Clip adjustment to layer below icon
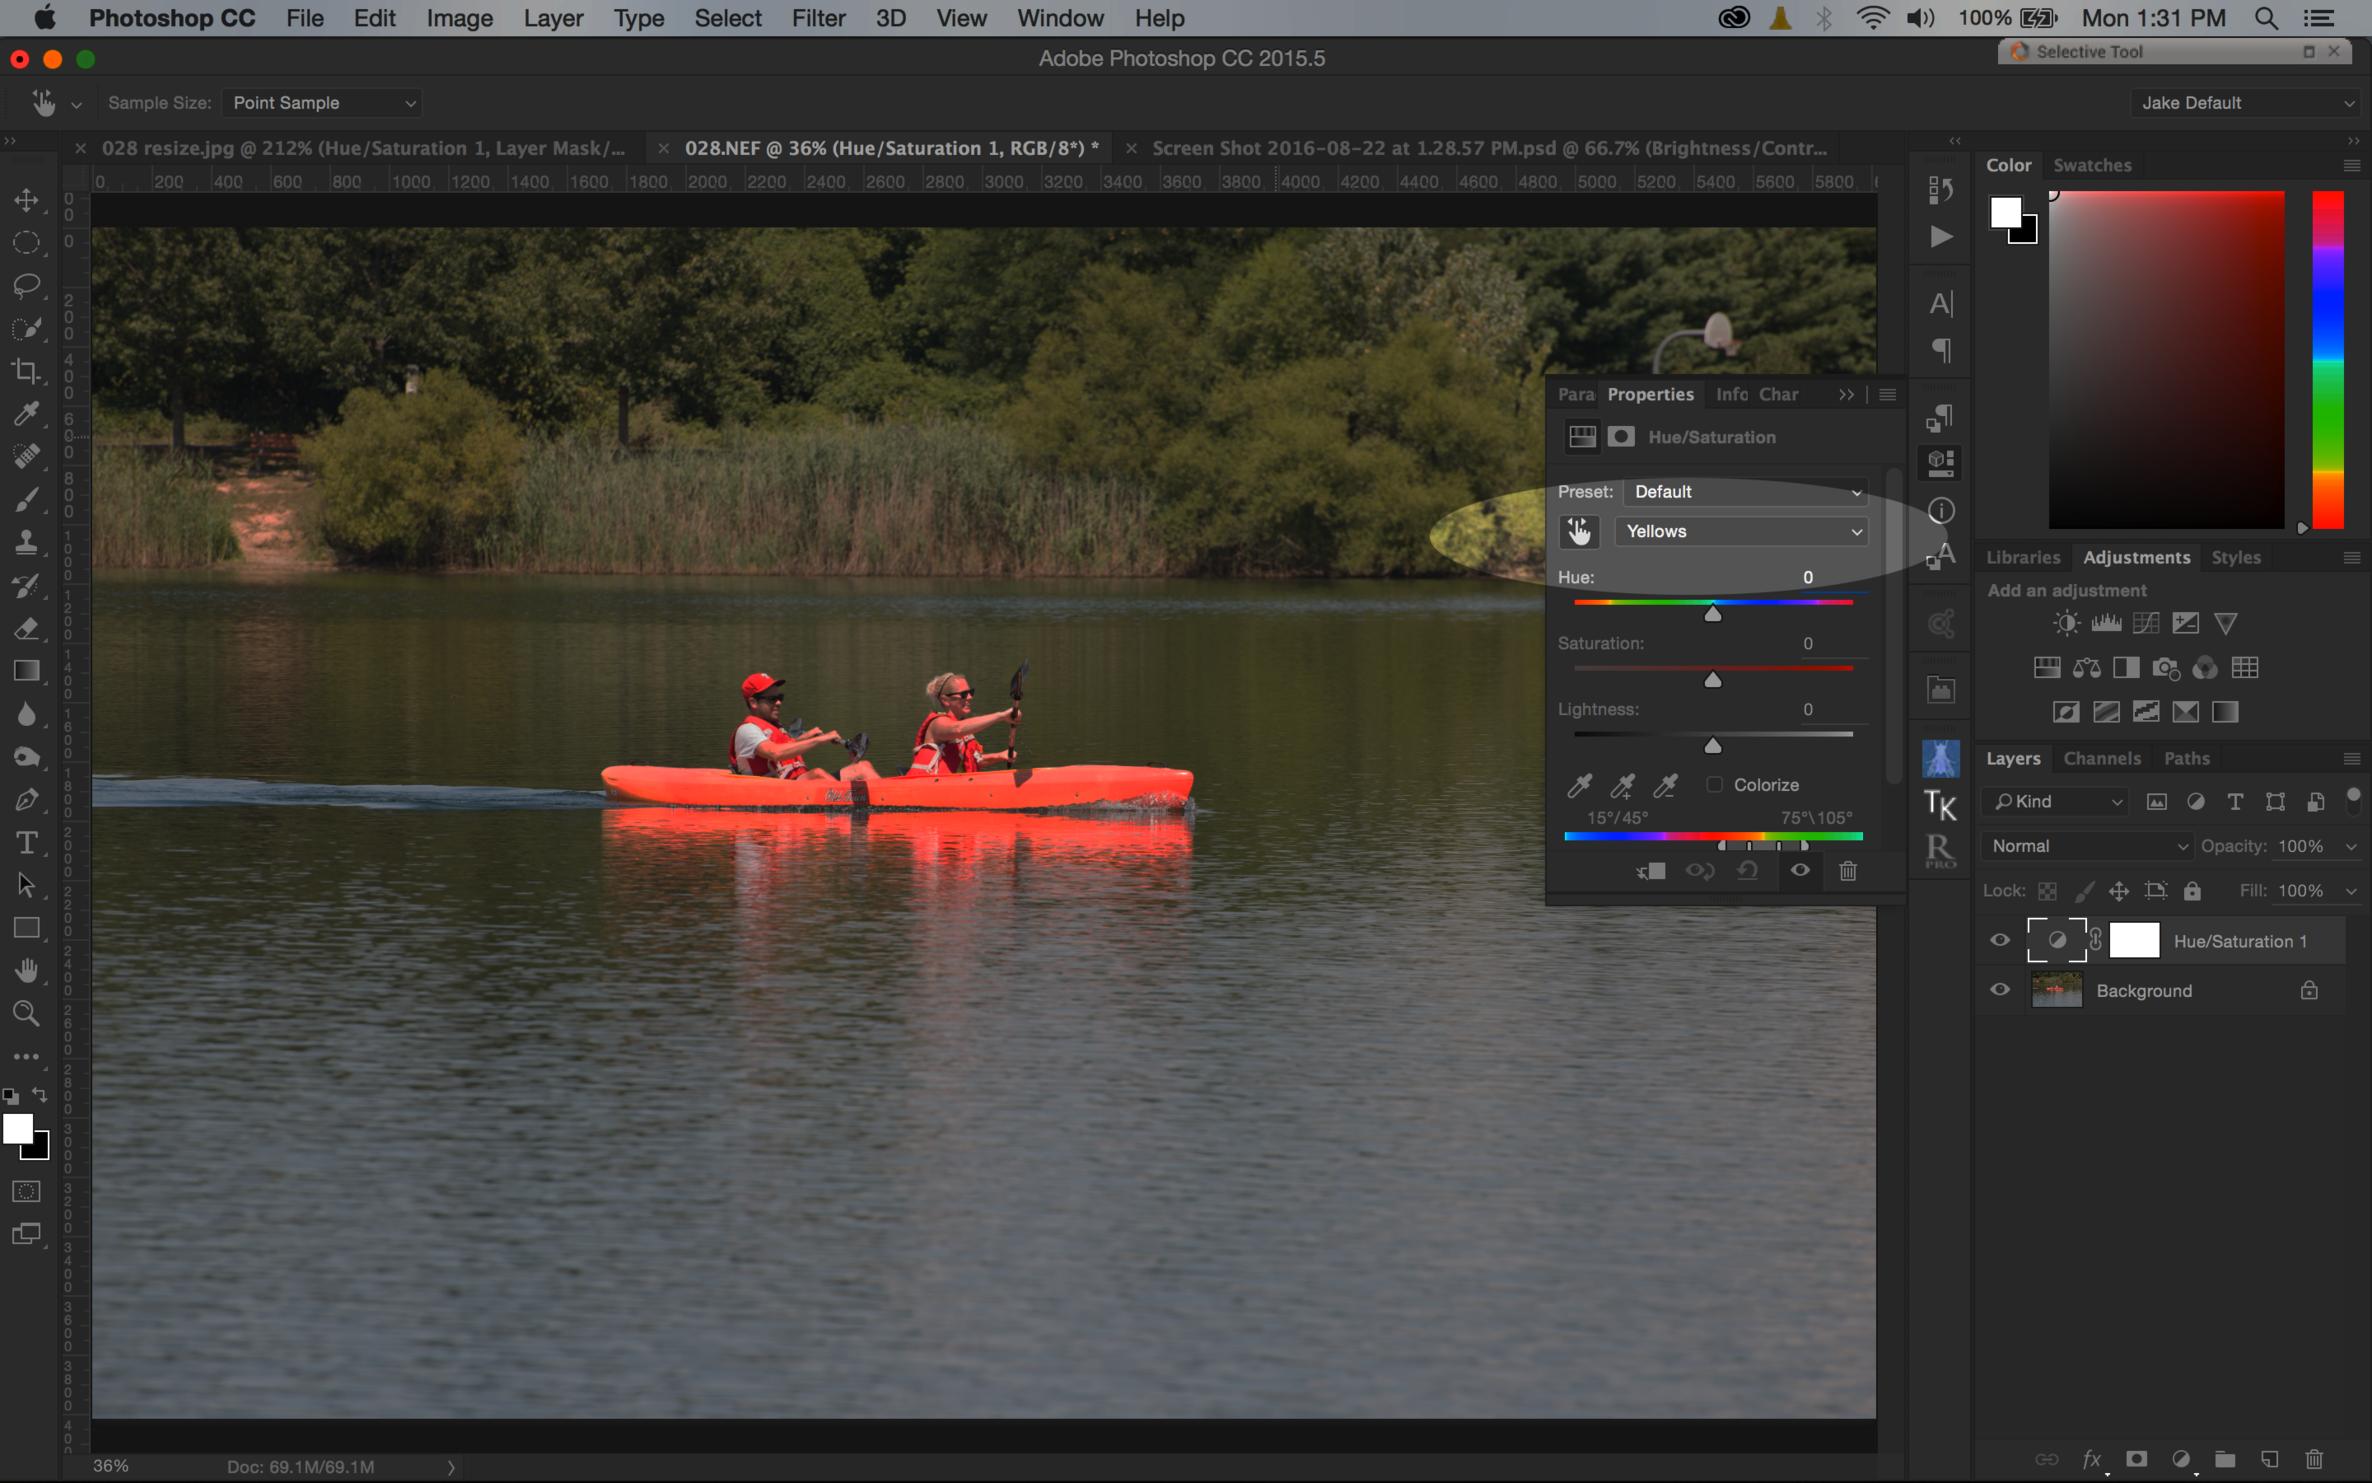Image resolution: width=2372 pixels, height=1483 pixels. (x=1650, y=871)
